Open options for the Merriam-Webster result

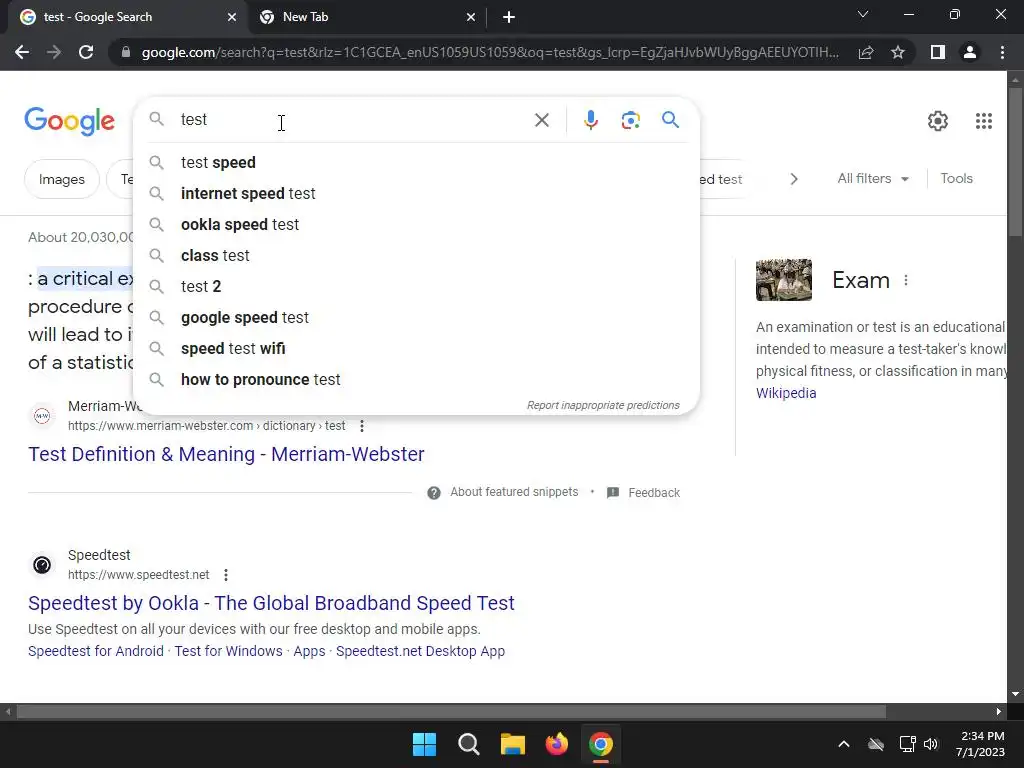tap(362, 426)
